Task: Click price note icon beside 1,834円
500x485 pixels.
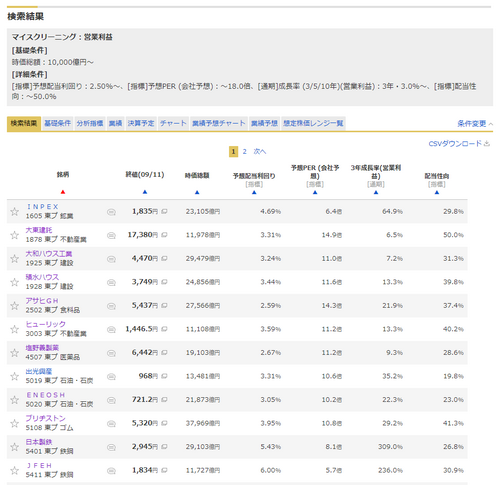Action: click(x=164, y=470)
